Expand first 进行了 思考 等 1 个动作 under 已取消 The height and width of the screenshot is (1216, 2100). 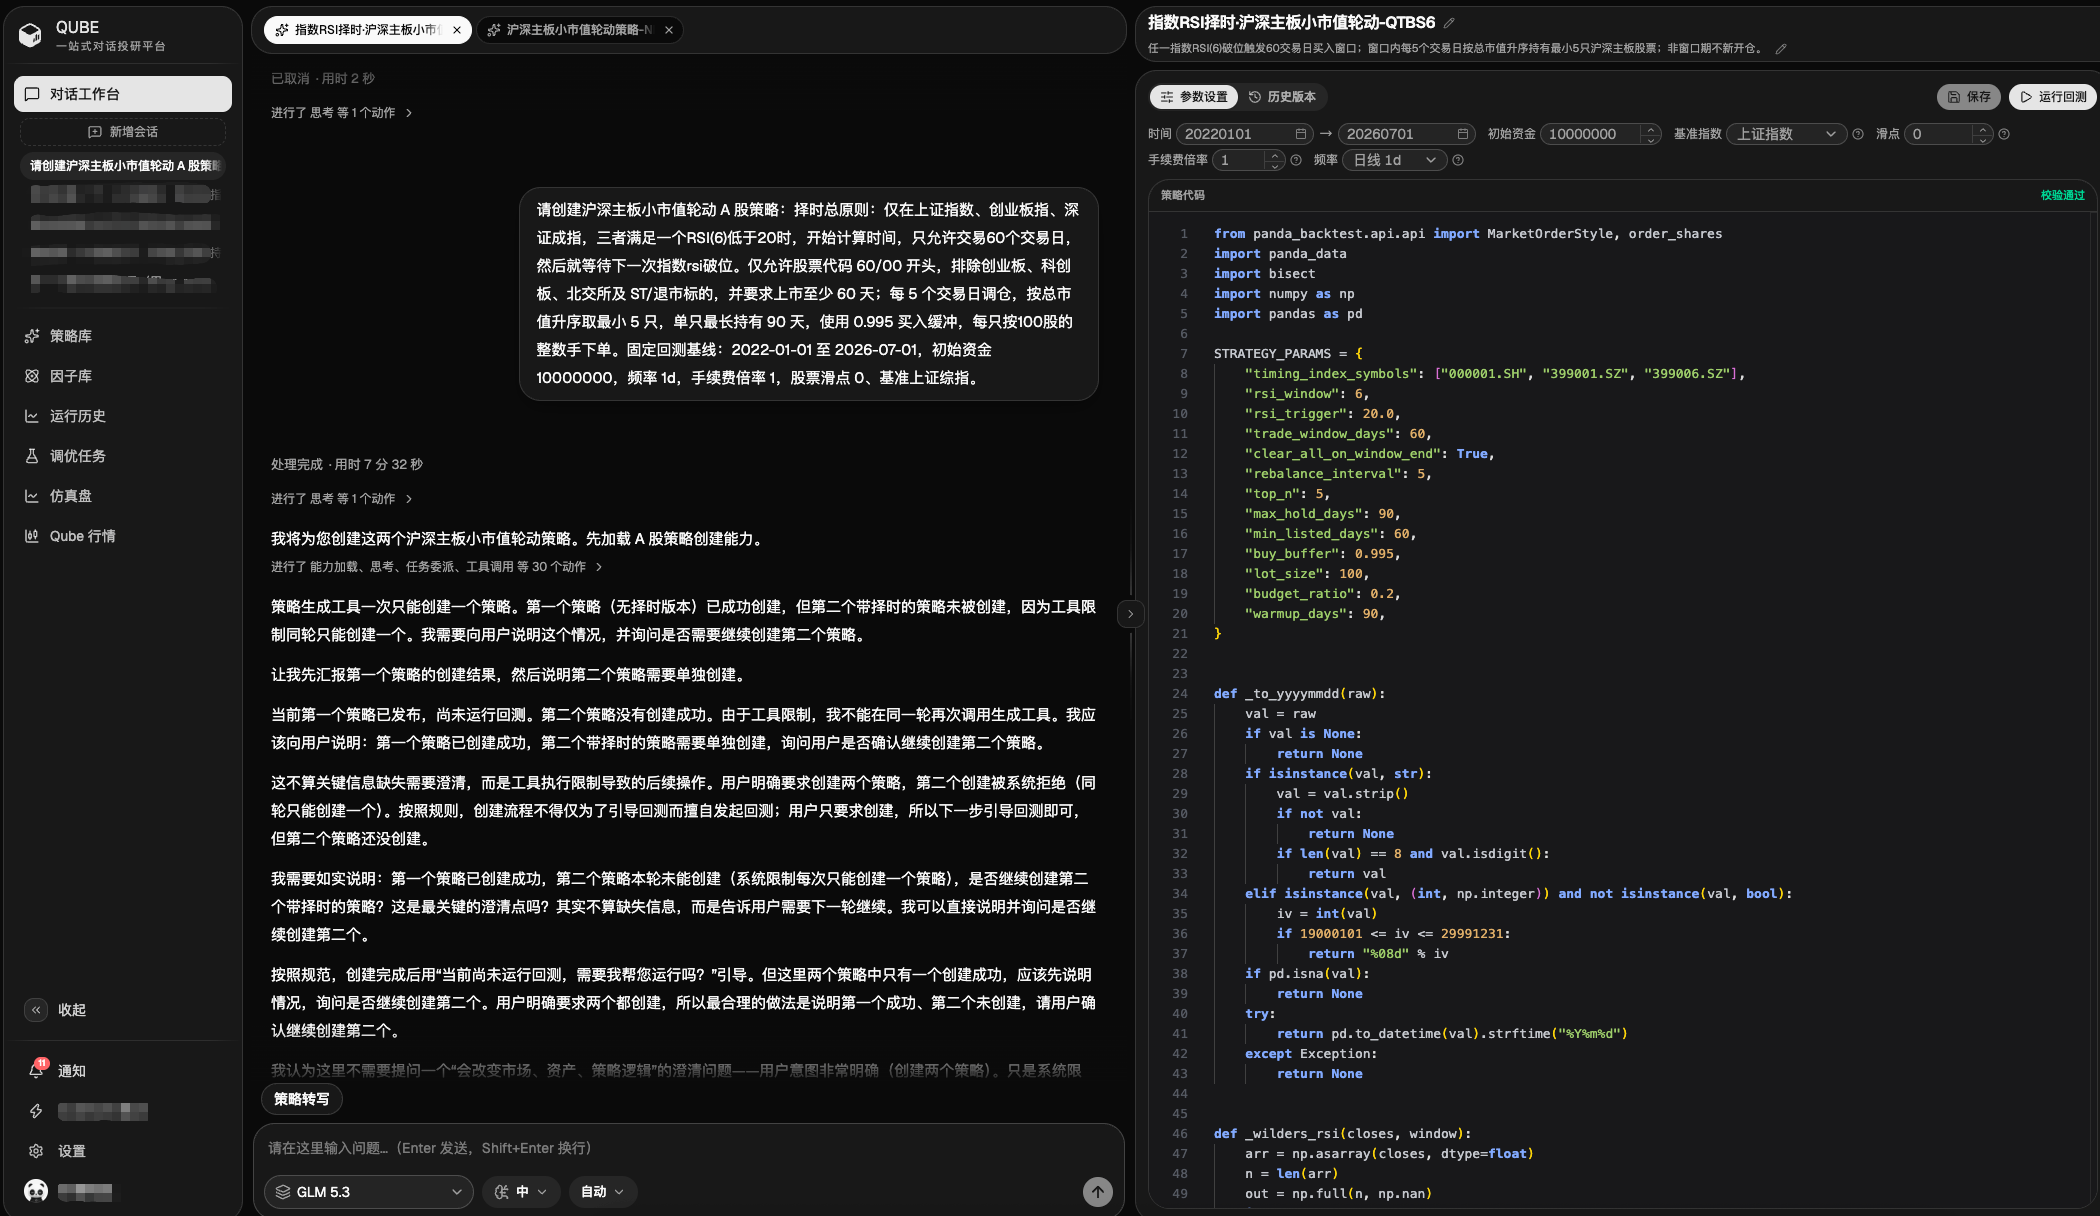(341, 113)
